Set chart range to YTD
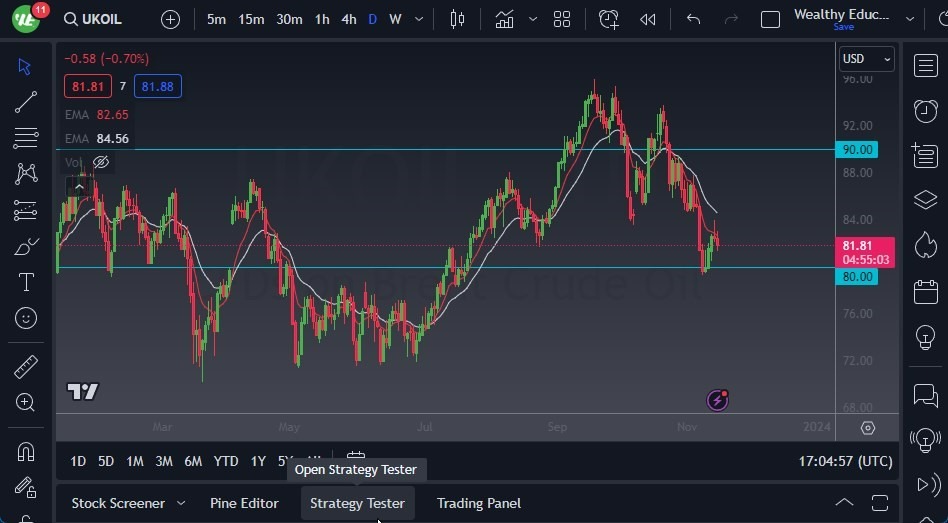The image size is (948, 523). pos(226,461)
